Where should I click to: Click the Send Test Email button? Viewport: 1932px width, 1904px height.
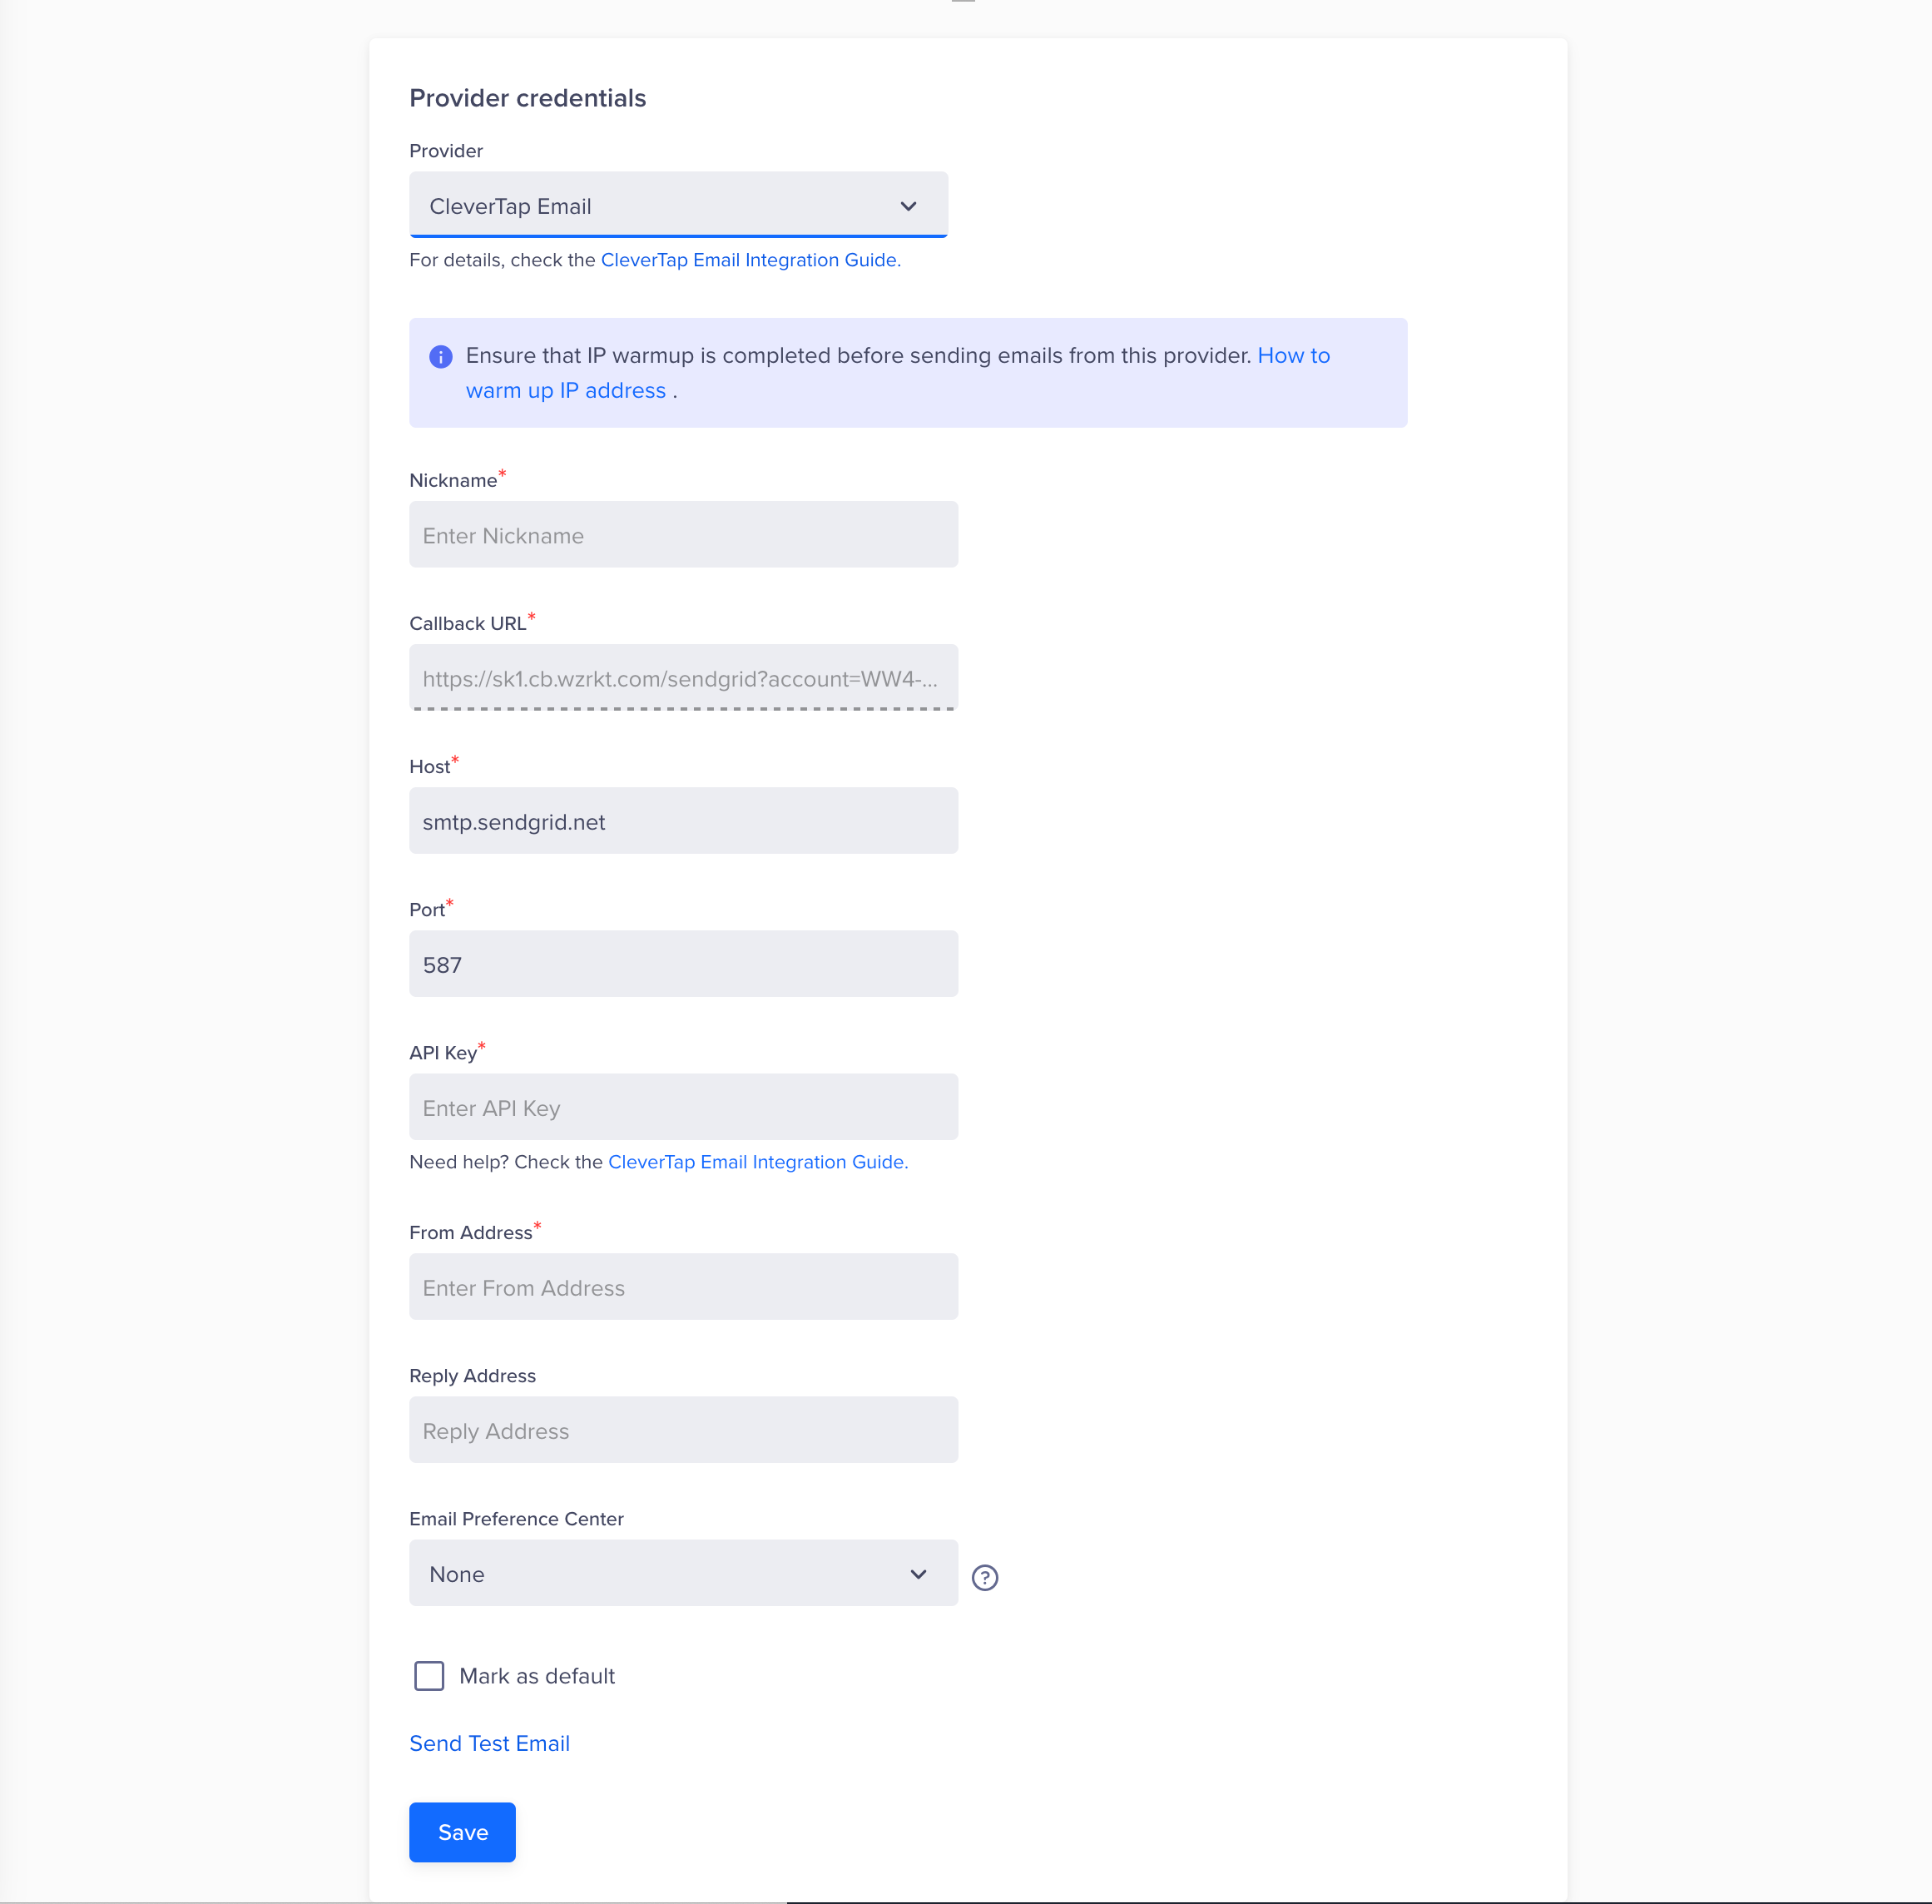point(488,1743)
